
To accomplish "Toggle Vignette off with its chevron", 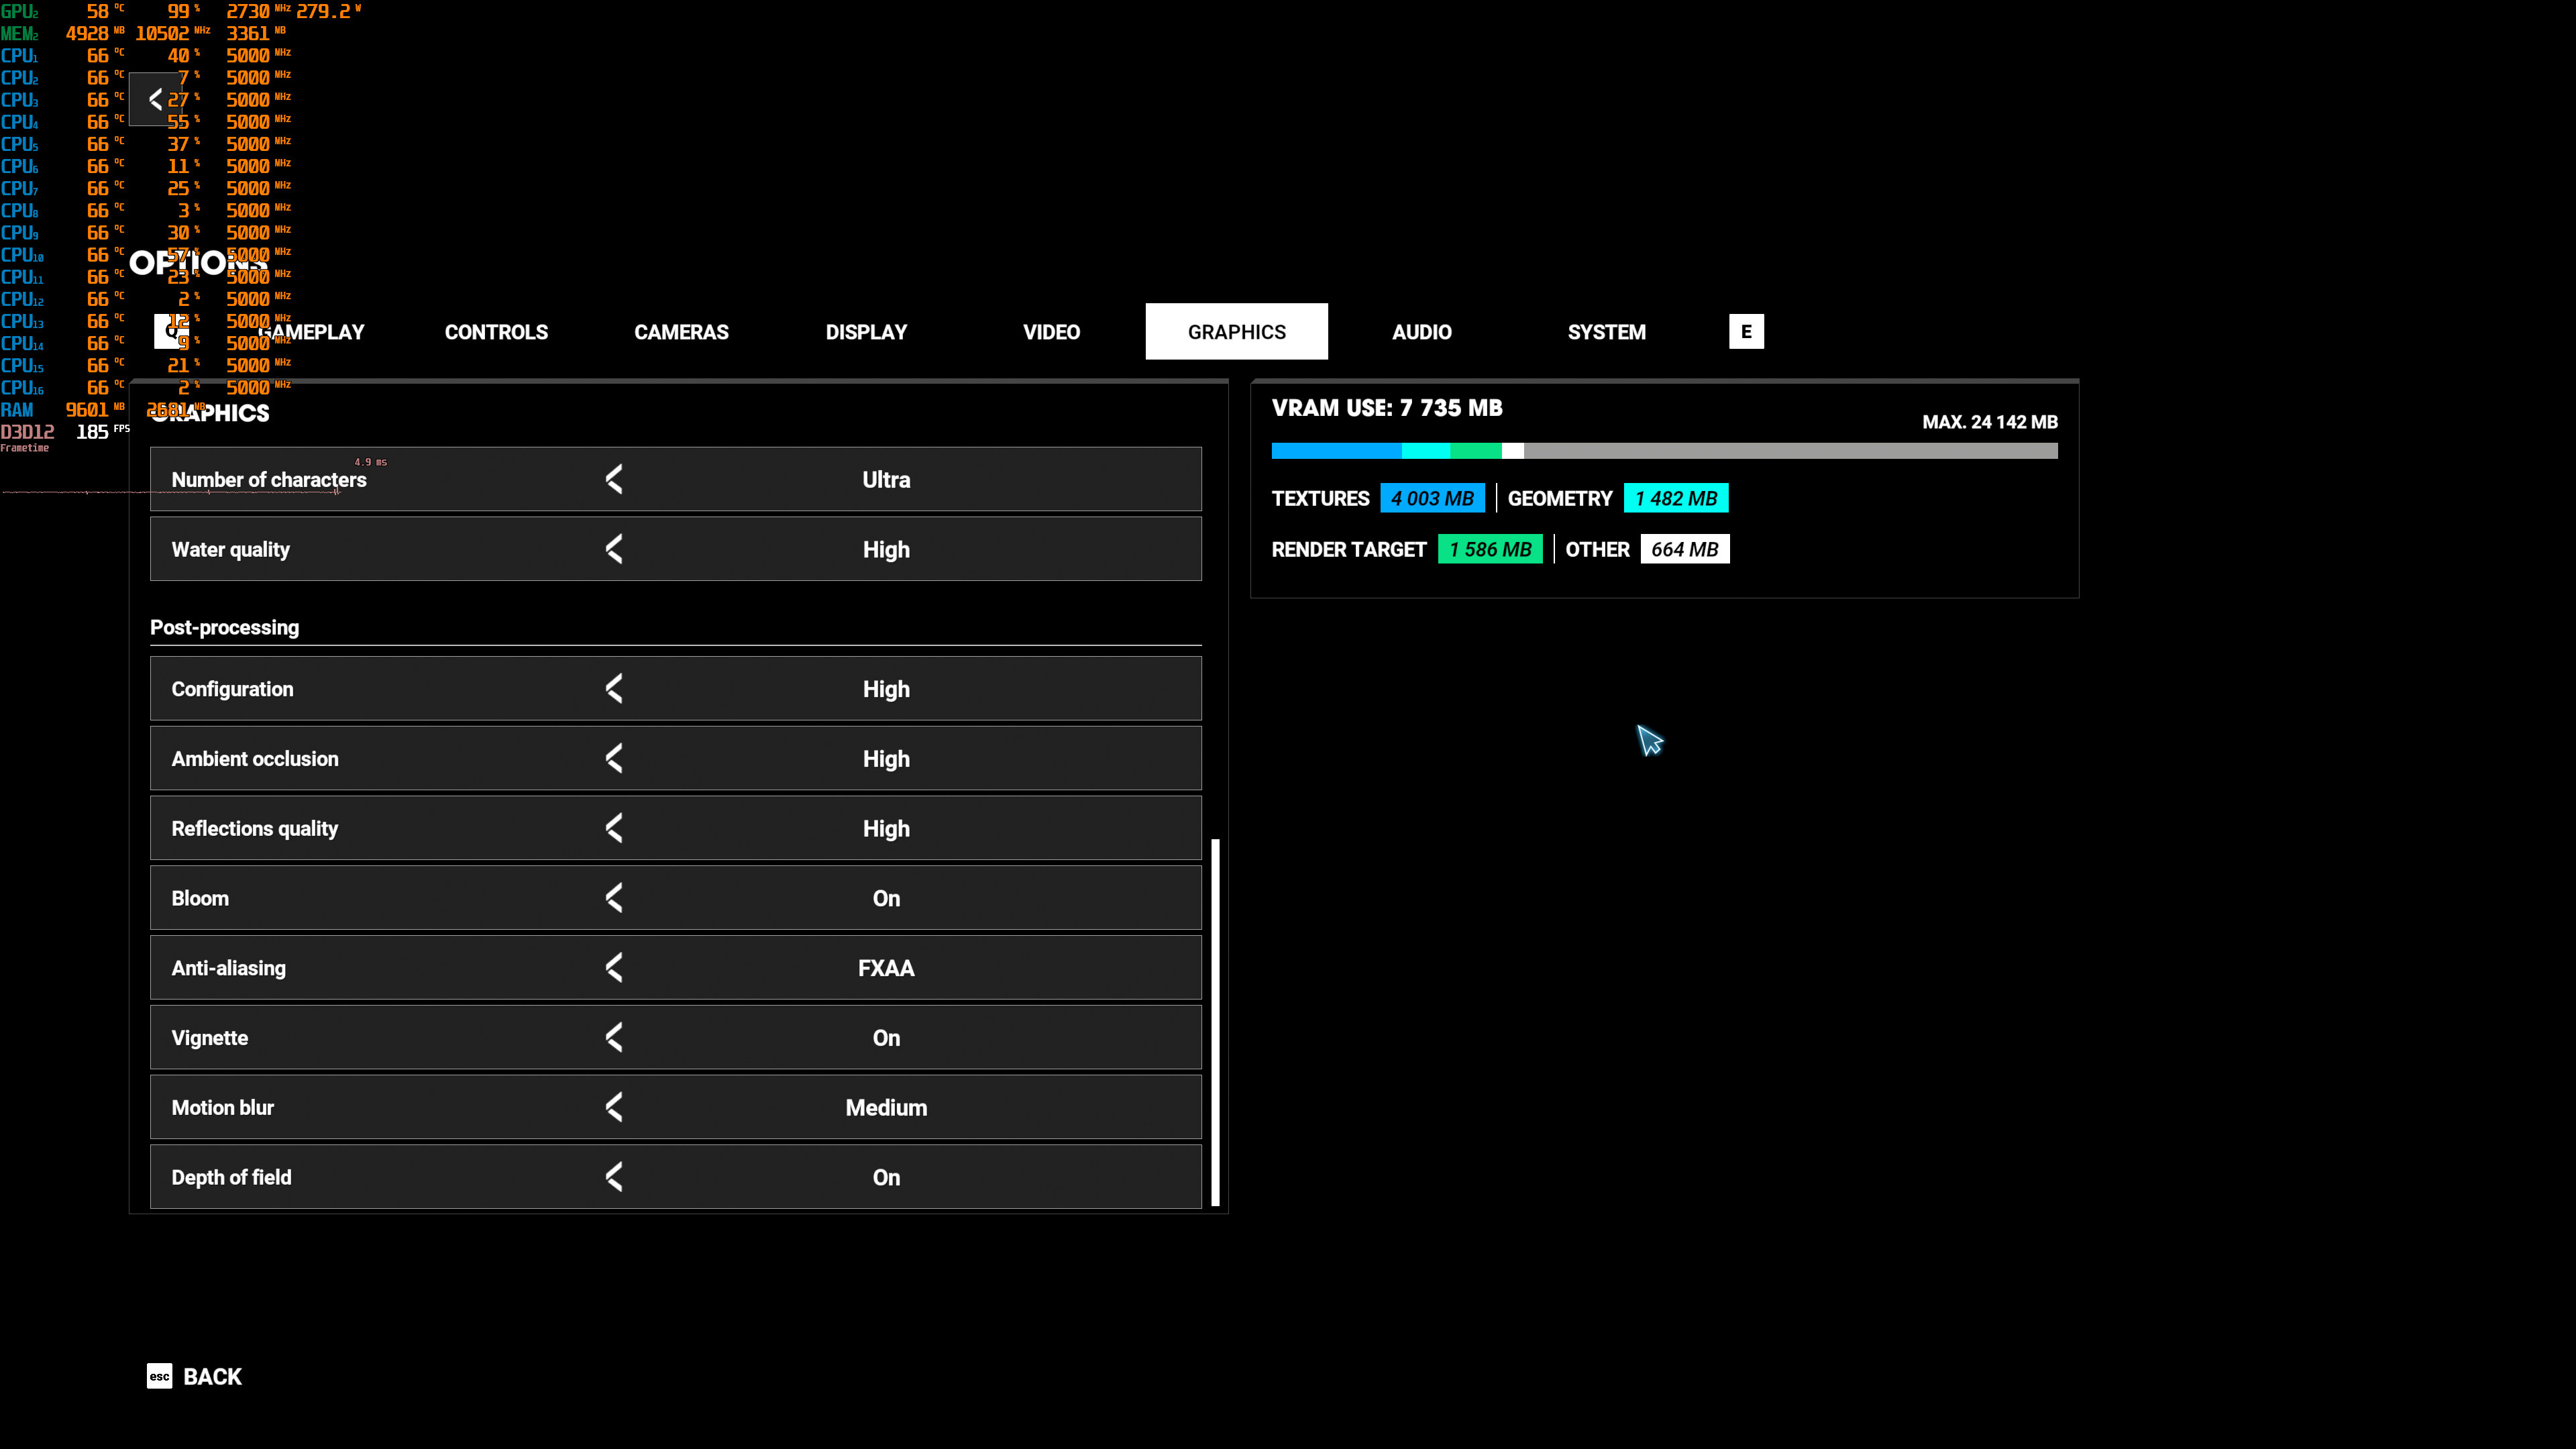I will (x=614, y=1037).
